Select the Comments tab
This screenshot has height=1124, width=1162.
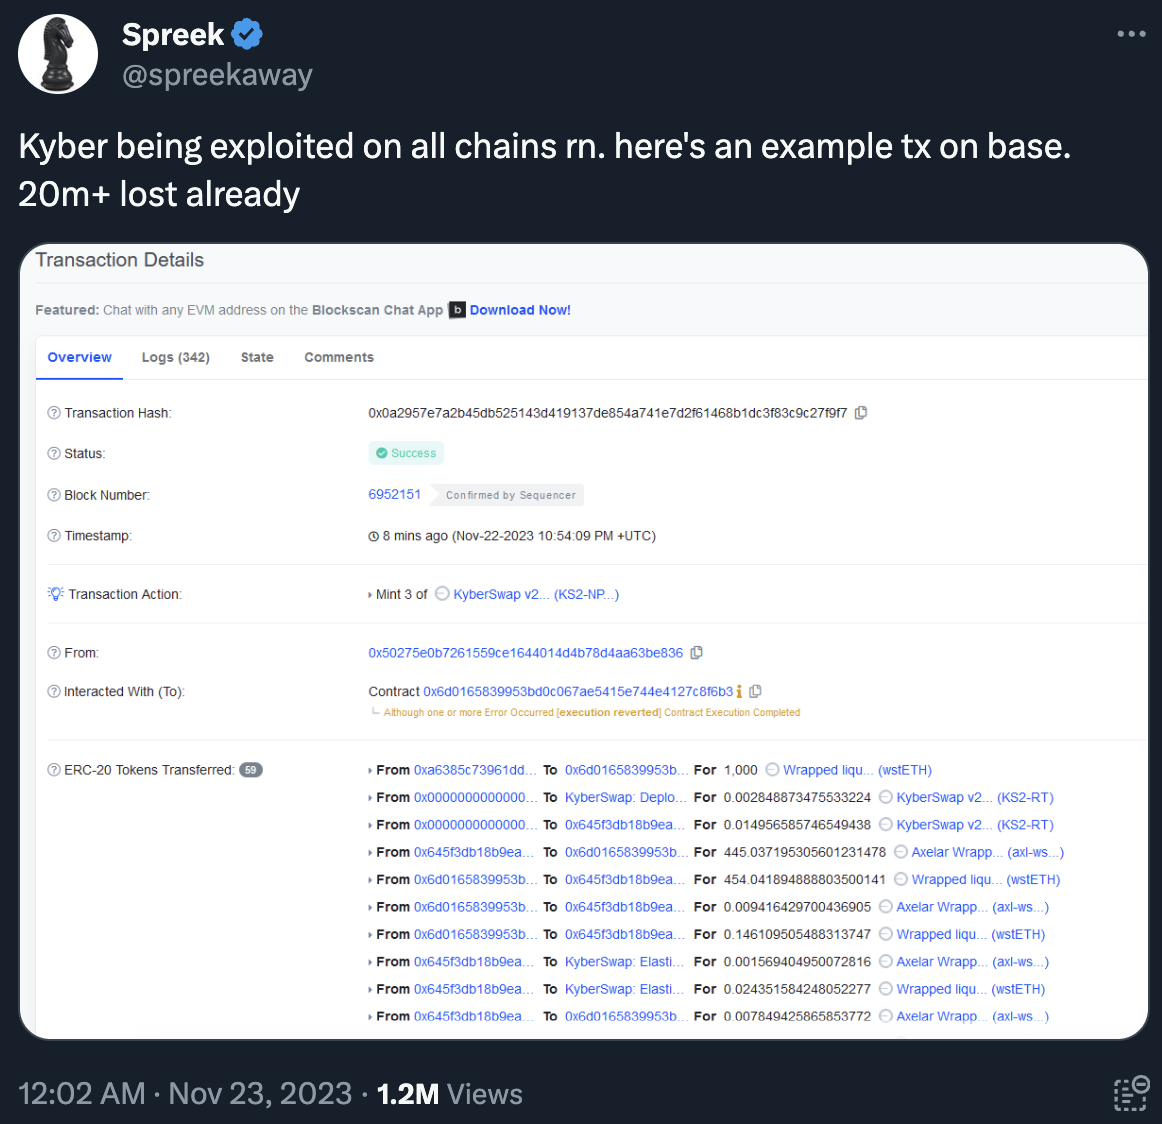pyautogui.click(x=339, y=357)
